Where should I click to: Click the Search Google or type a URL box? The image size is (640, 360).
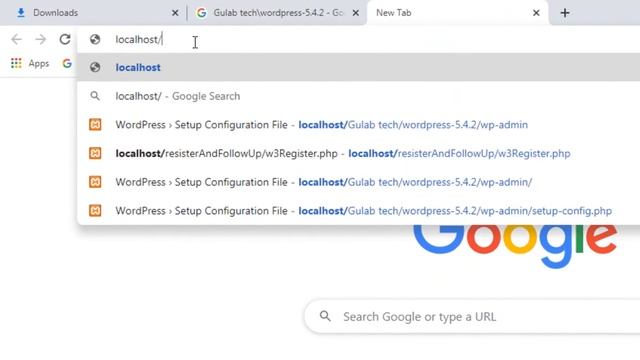pyautogui.click(x=472, y=316)
